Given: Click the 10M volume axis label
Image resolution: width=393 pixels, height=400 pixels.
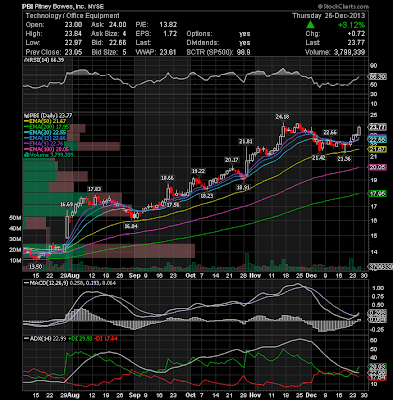Looking at the screenshot, I should pyautogui.click(x=15, y=261).
